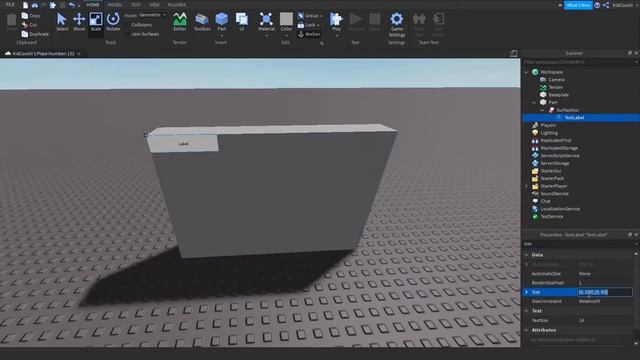Click the plugin puzzle icon in quick access bar
Image resolution: width=640 pixels, height=360 pixels.
click(53, 5)
